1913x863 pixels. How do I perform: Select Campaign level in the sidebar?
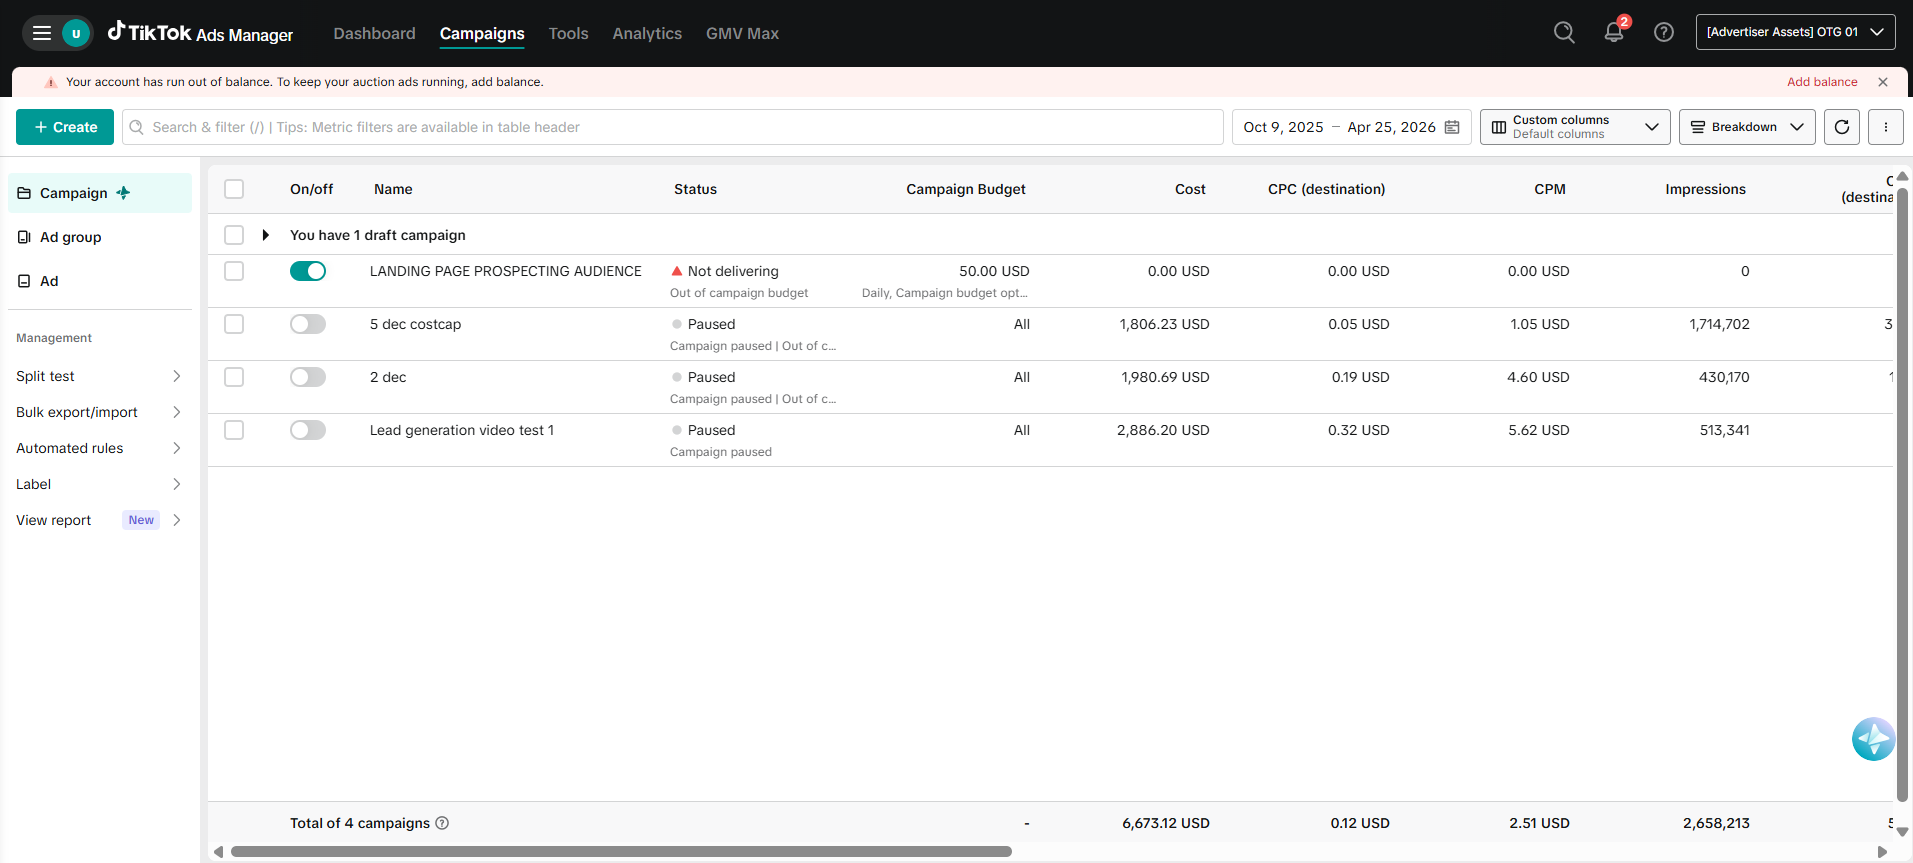coord(100,193)
